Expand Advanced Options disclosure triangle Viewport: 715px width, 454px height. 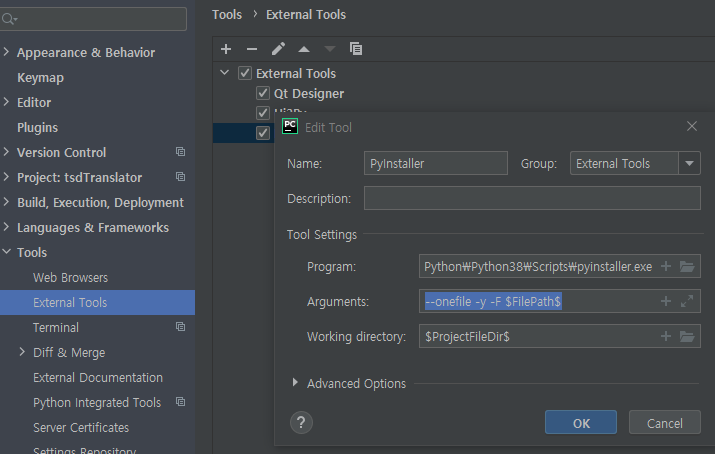click(295, 382)
